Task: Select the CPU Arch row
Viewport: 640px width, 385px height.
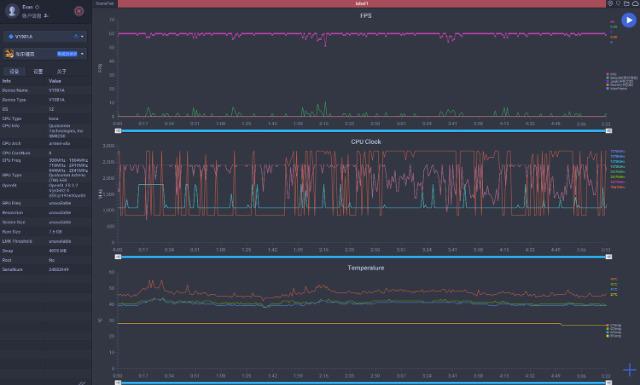Action: tap(45, 143)
